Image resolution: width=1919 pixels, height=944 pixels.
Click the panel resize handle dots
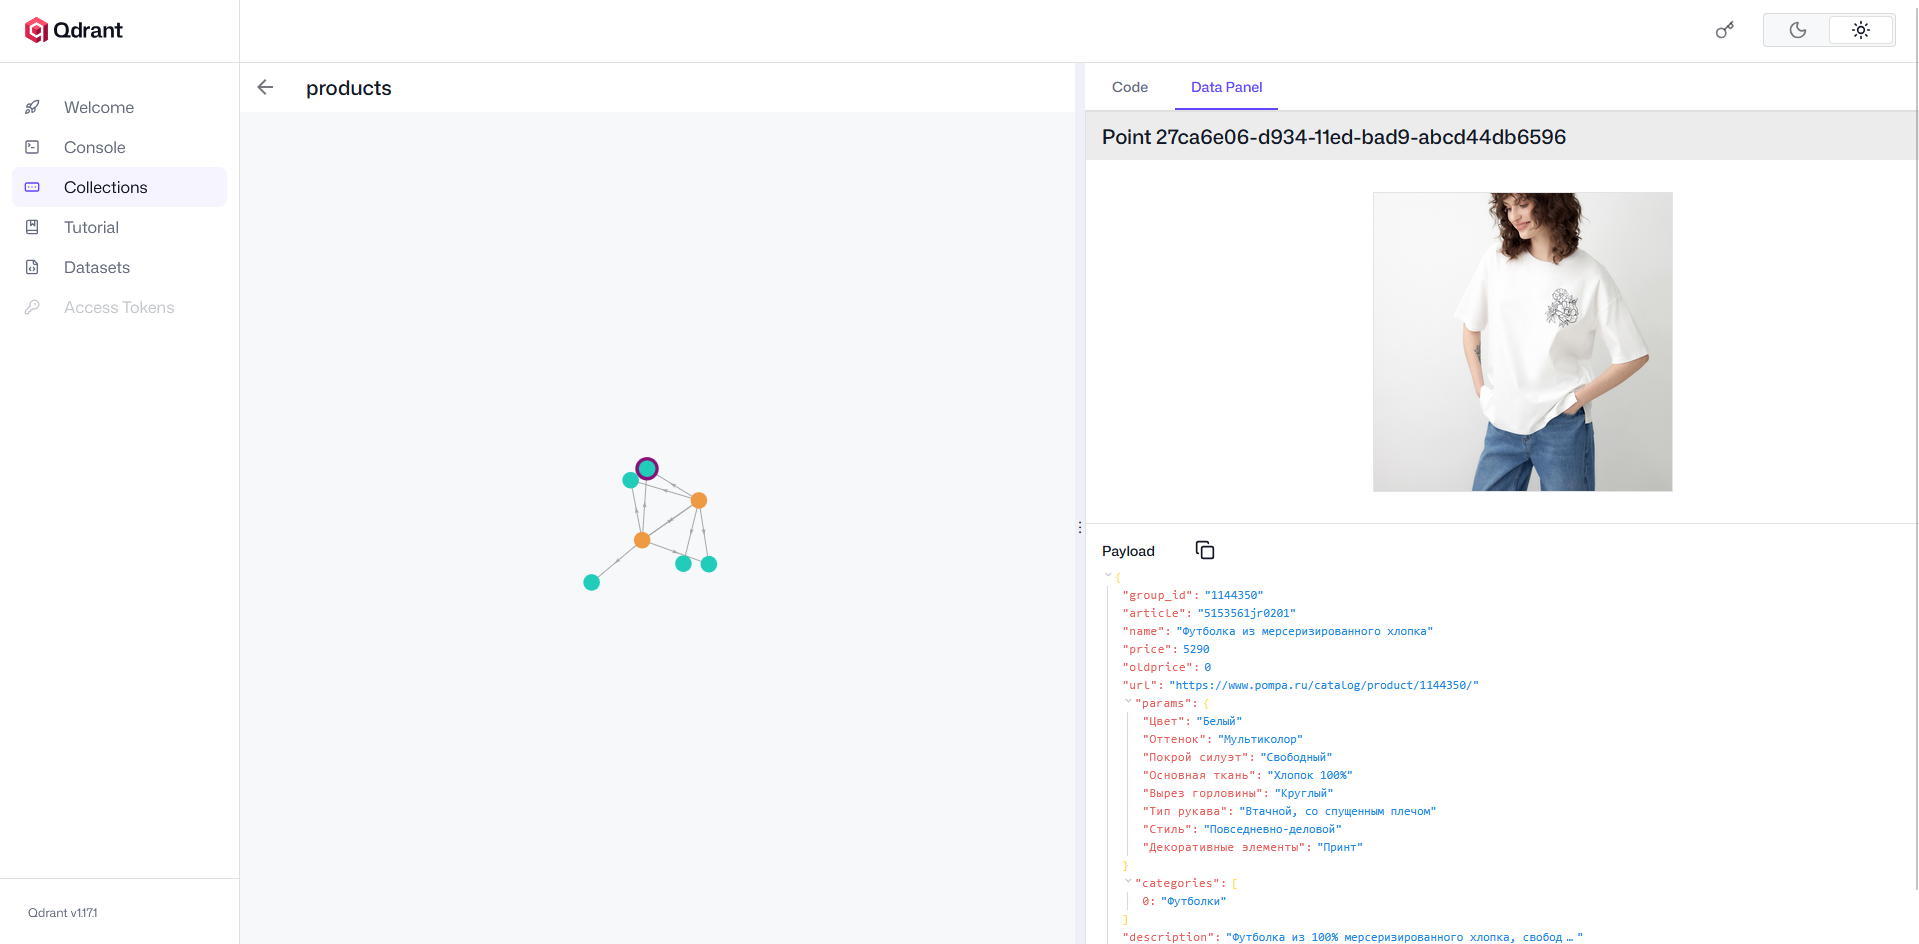[x=1080, y=527]
